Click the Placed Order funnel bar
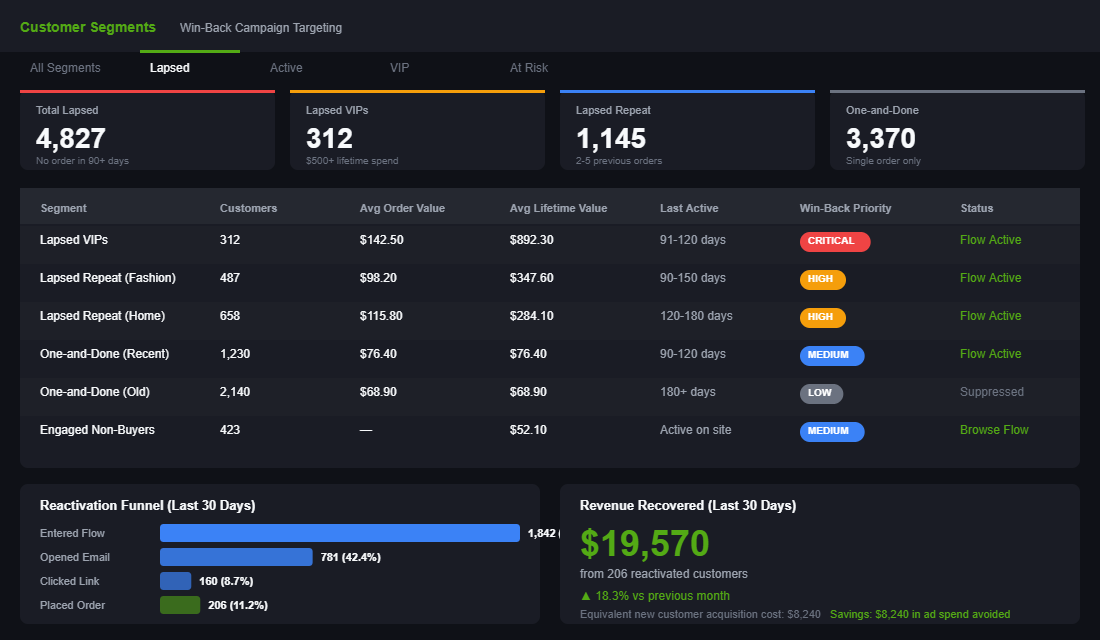The image size is (1100, 640). (x=180, y=605)
